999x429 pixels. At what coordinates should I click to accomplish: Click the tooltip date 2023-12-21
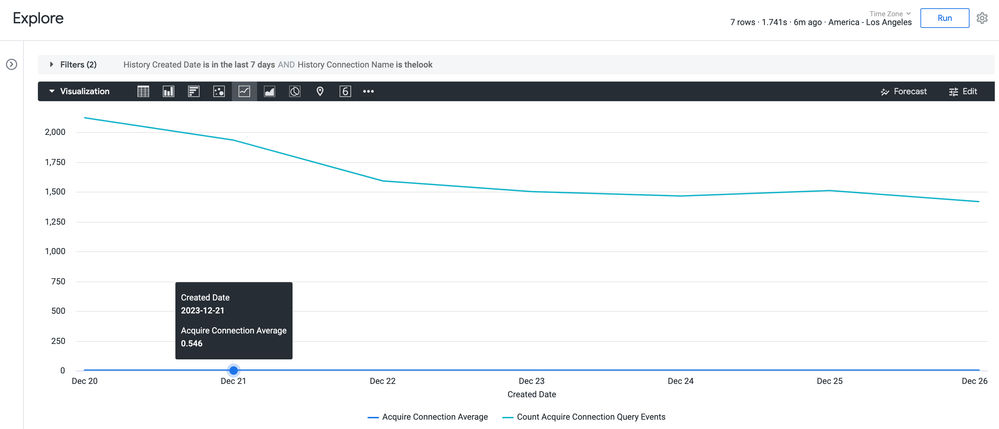click(x=203, y=310)
